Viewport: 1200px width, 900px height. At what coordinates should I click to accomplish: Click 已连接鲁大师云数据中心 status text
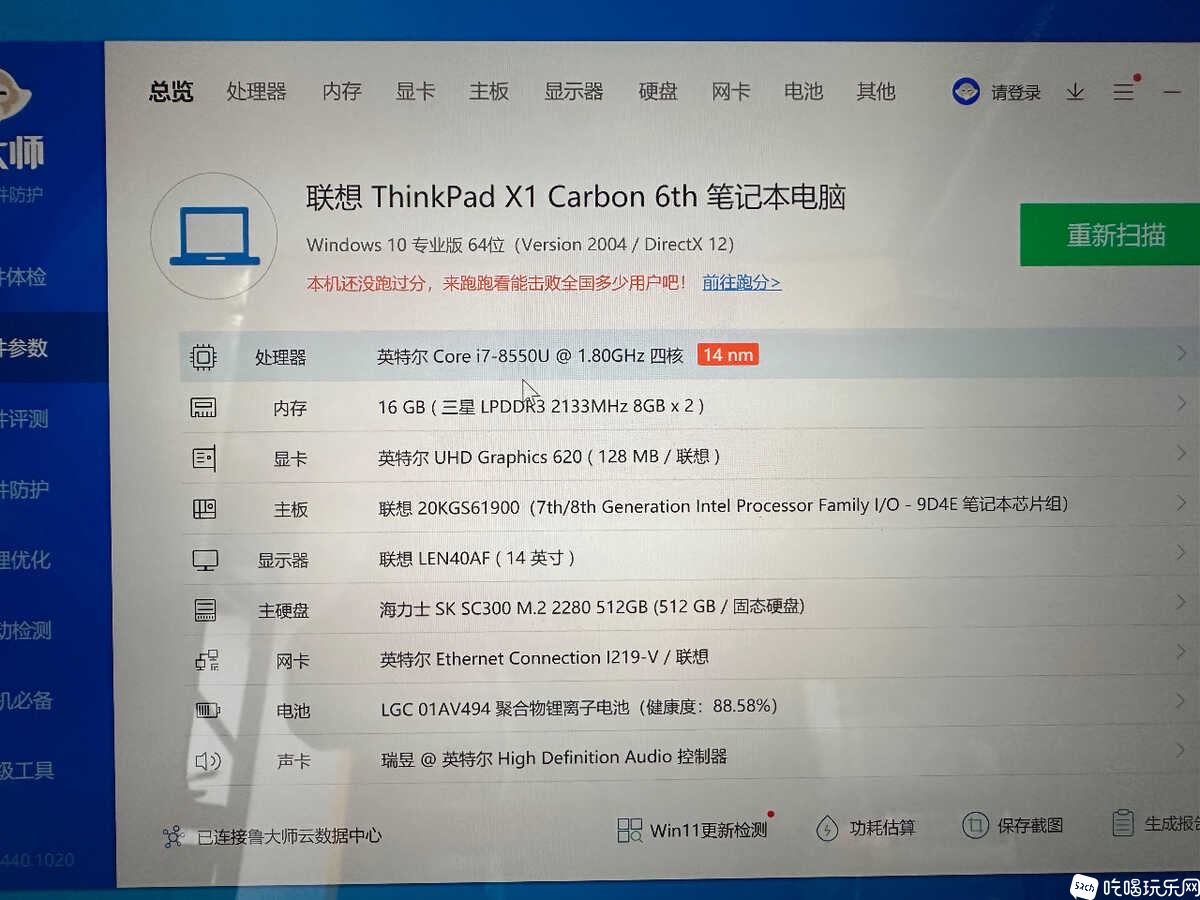[x=289, y=836]
